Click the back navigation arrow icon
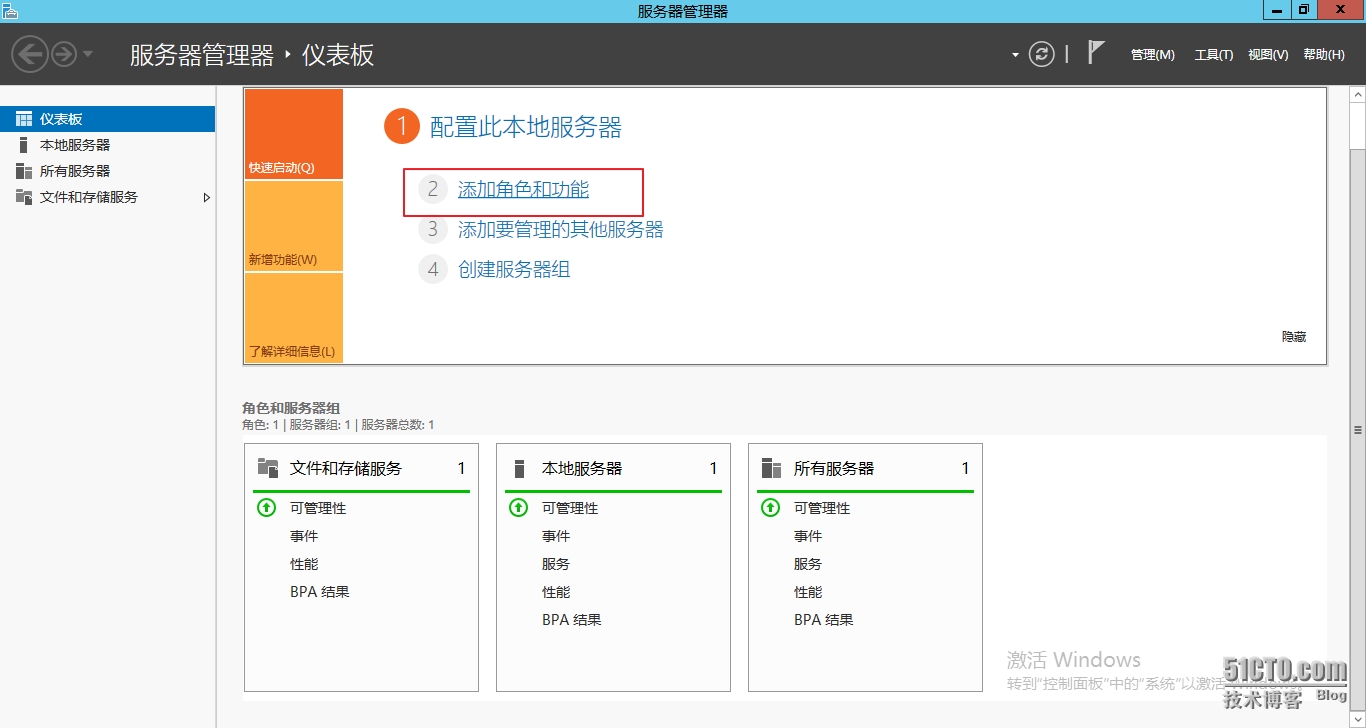 pyautogui.click(x=30, y=54)
